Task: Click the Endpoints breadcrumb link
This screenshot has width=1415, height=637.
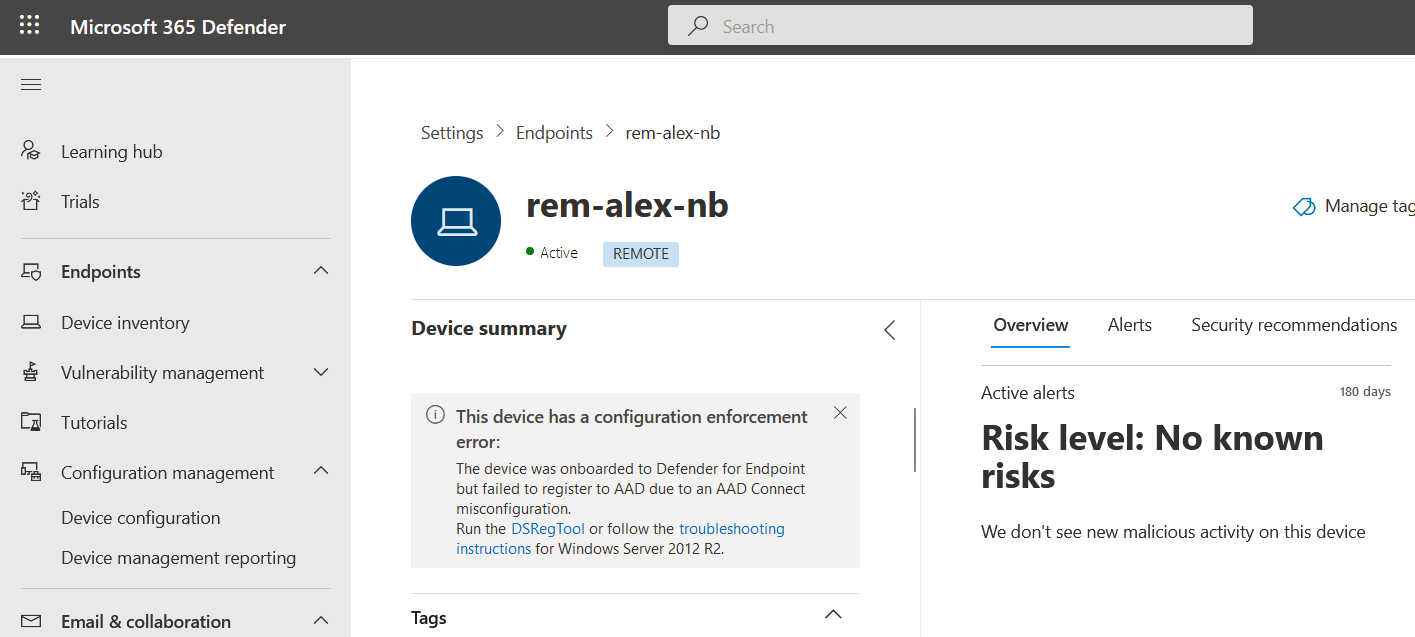Action: coord(554,133)
